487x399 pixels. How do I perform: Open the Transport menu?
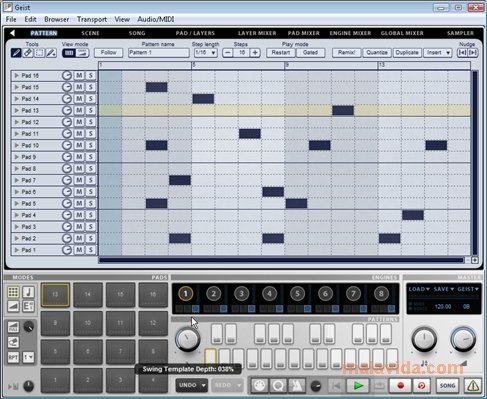point(92,19)
